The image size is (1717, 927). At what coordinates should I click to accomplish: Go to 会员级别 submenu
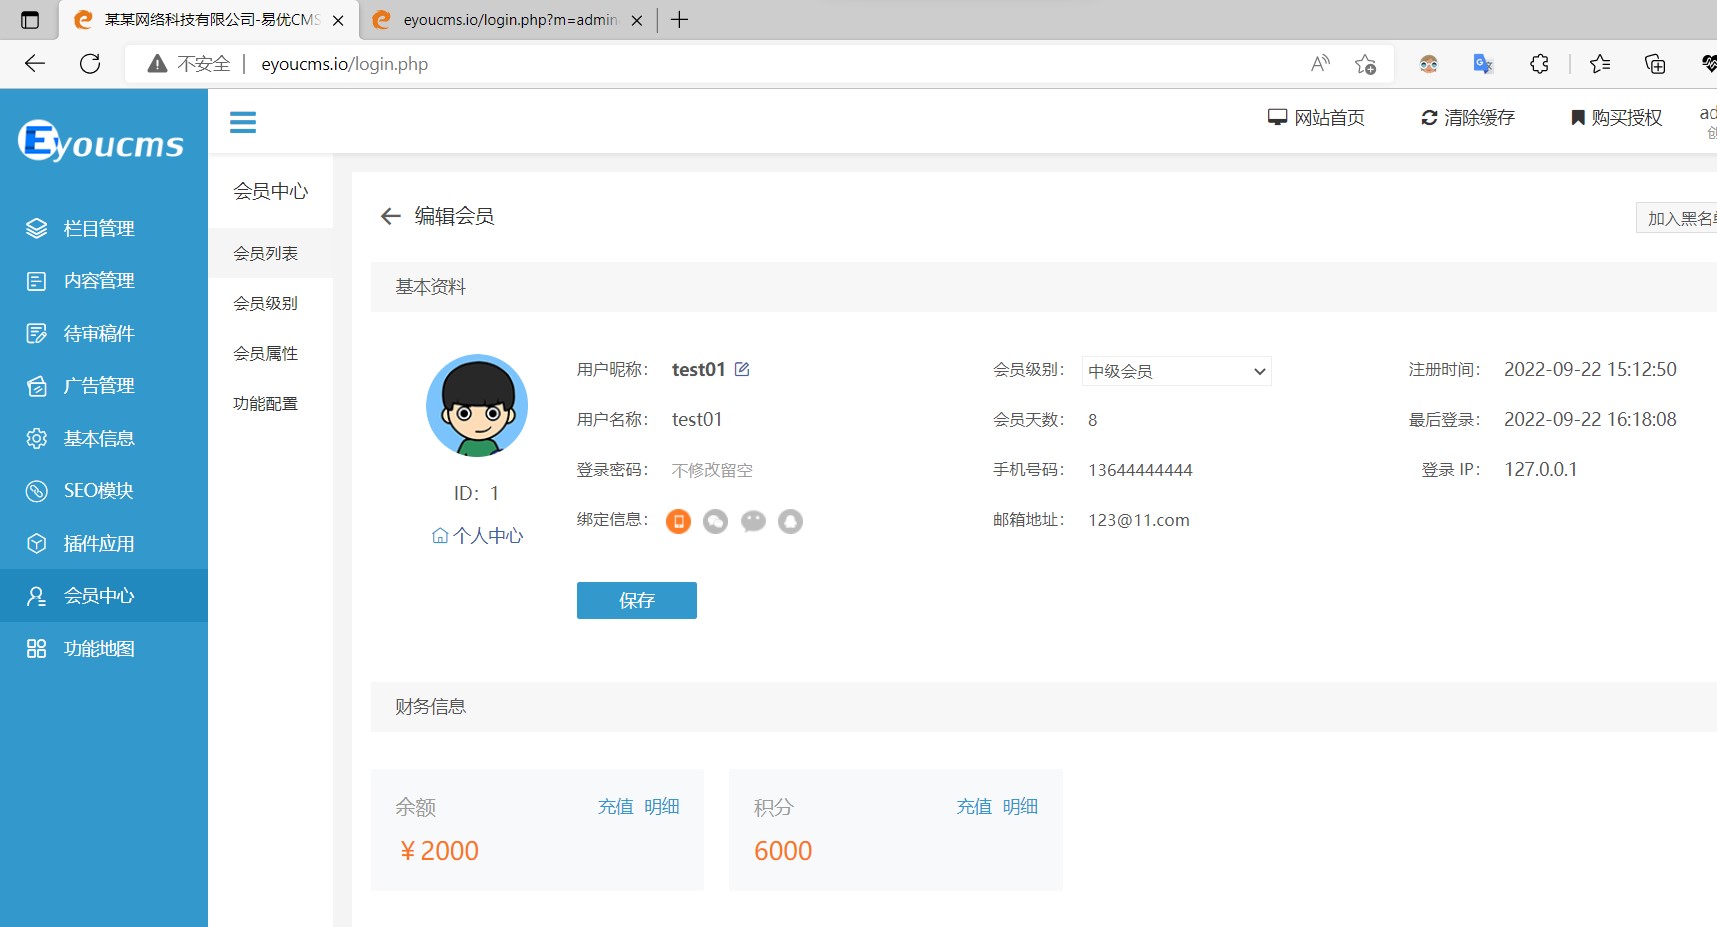(x=271, y=303)
